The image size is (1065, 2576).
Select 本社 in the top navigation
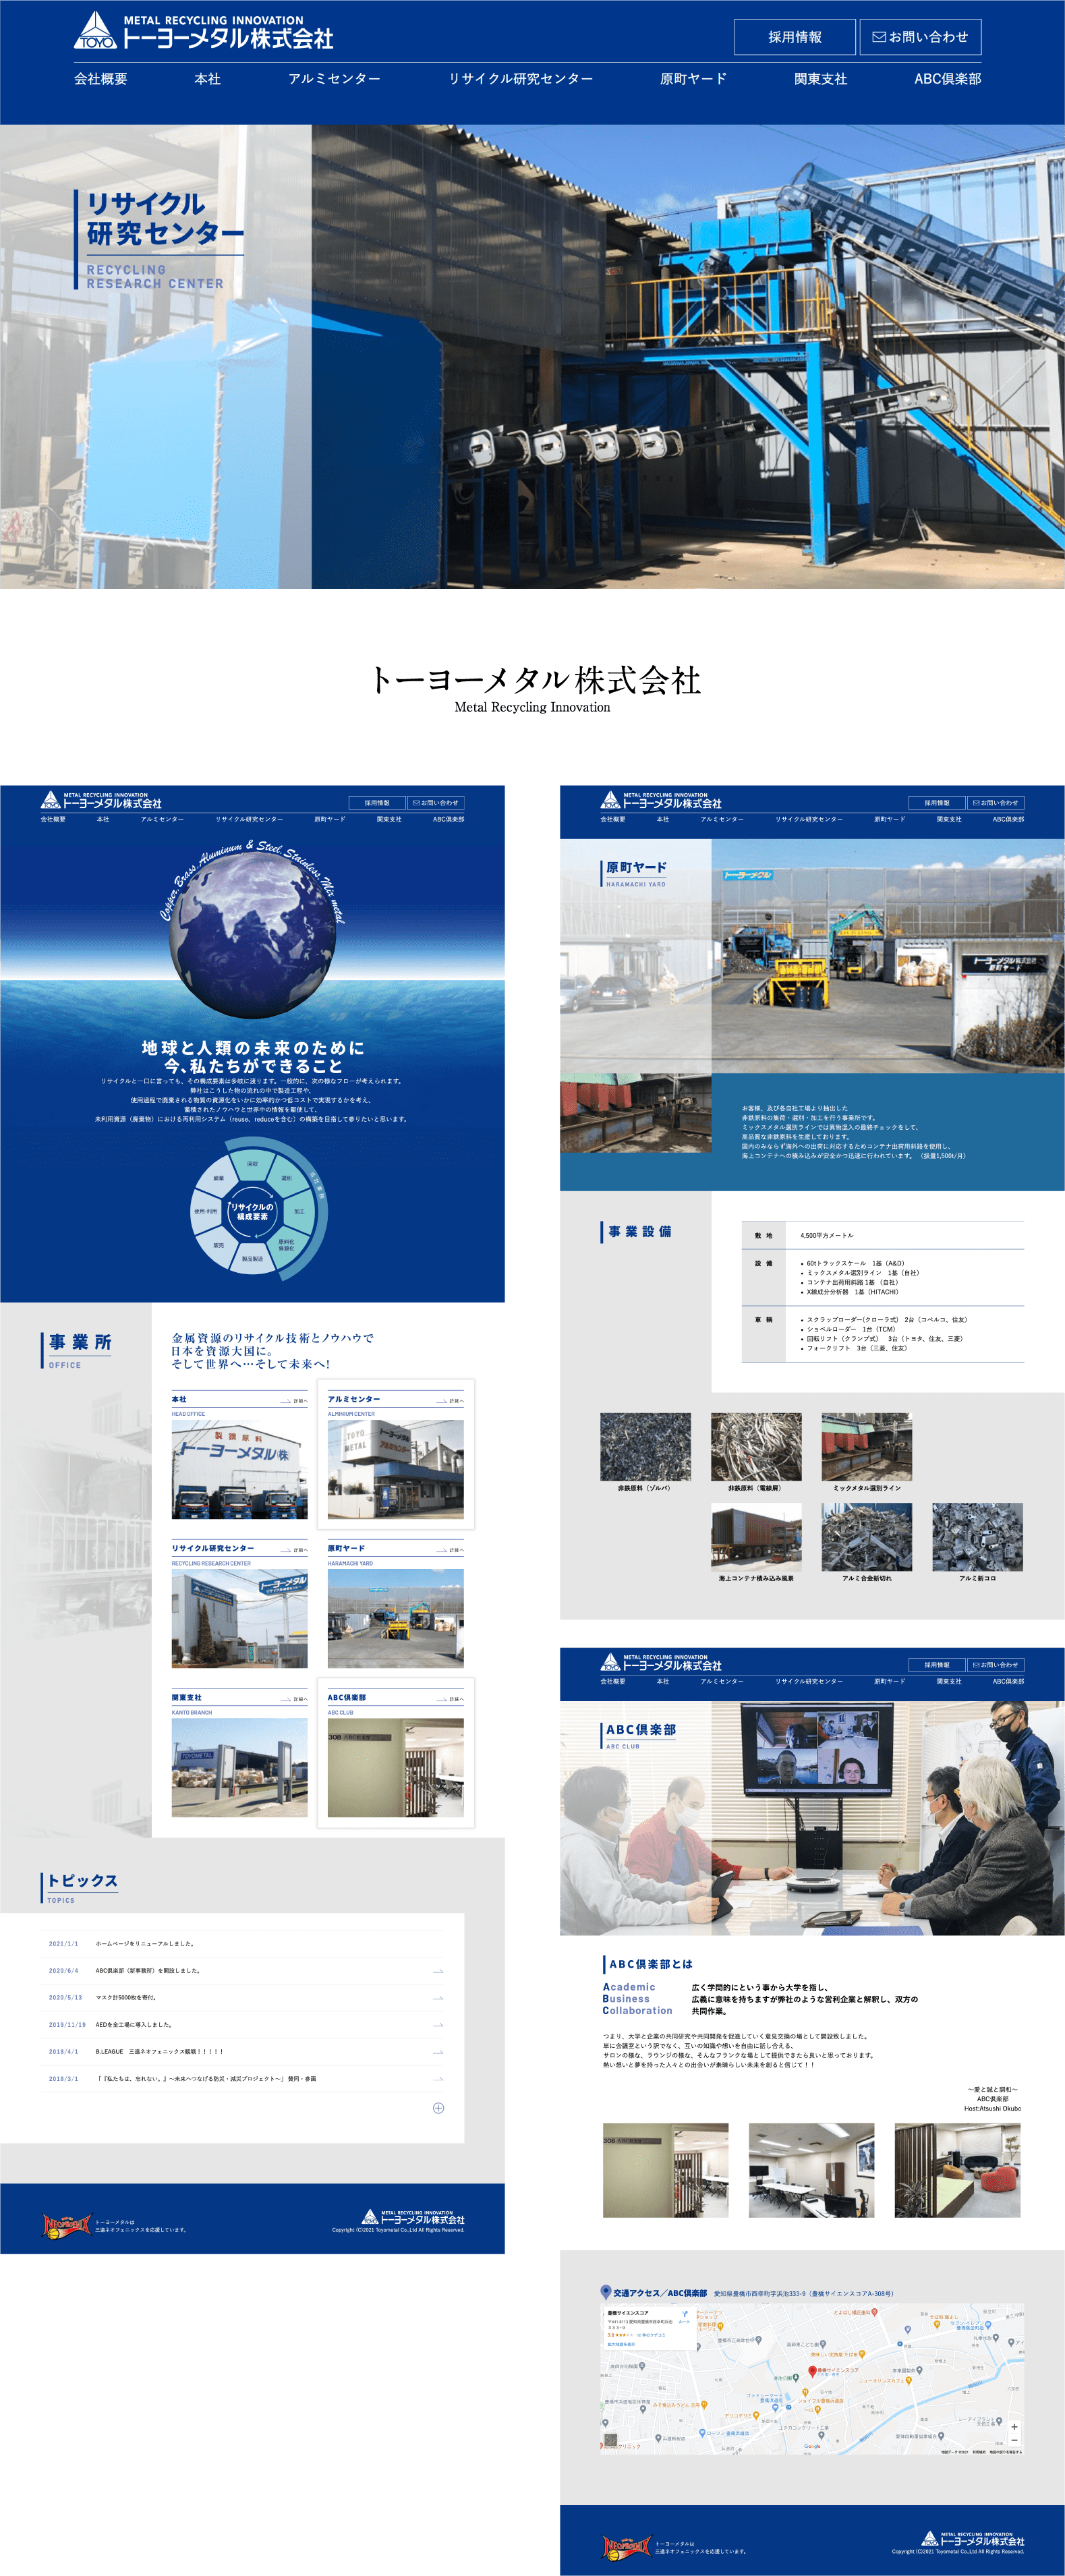pyautogui.click(x=207, y=79)
